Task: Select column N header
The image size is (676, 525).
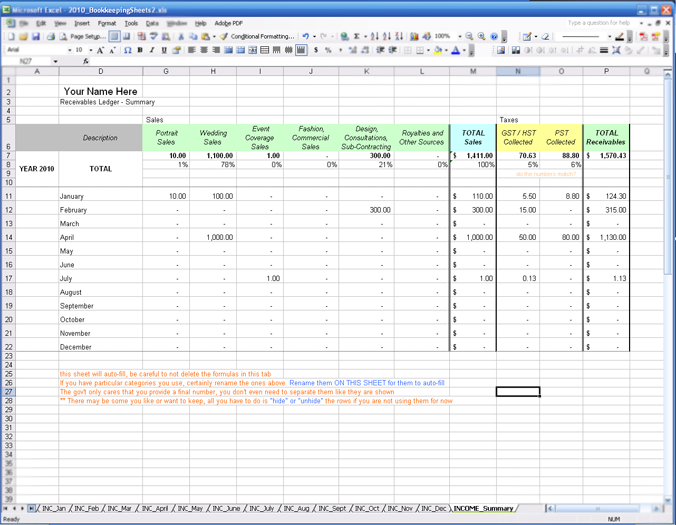Action: pyautogui.click(x=518, y=72)
